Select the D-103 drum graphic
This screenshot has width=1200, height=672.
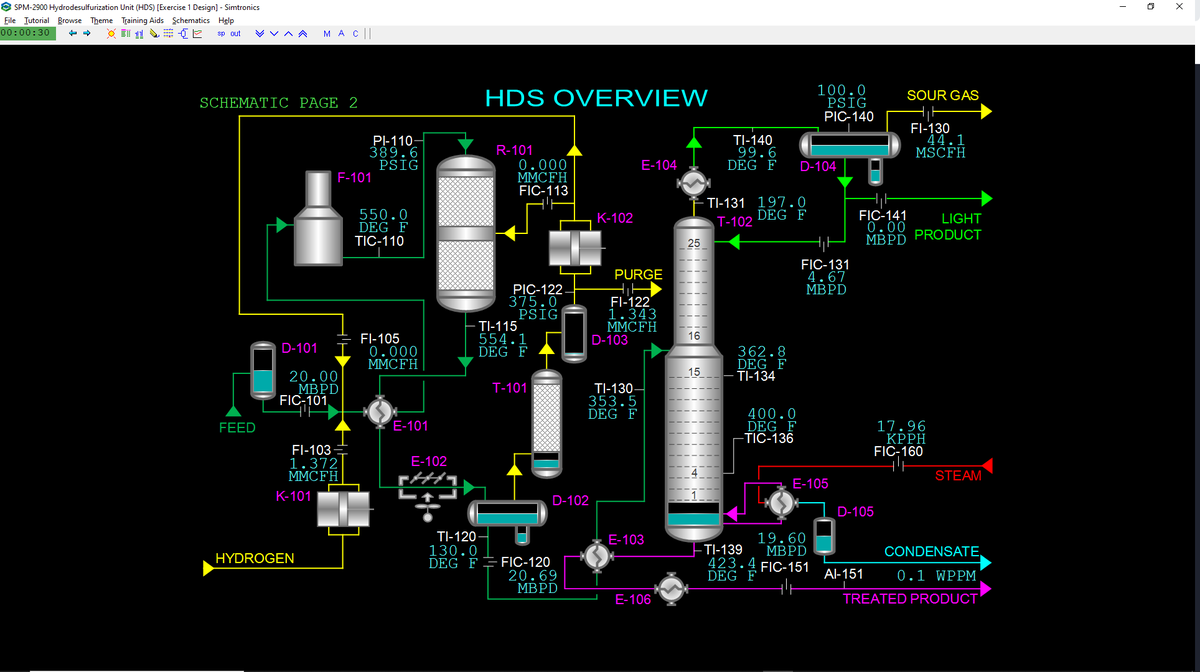click(x=574, y=333)
